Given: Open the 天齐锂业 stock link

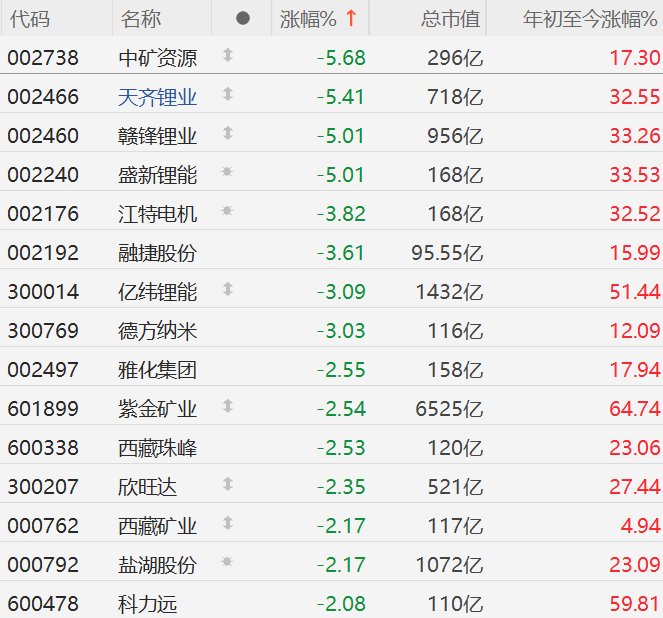Looking at the screenshot, I should click(157, 97).
